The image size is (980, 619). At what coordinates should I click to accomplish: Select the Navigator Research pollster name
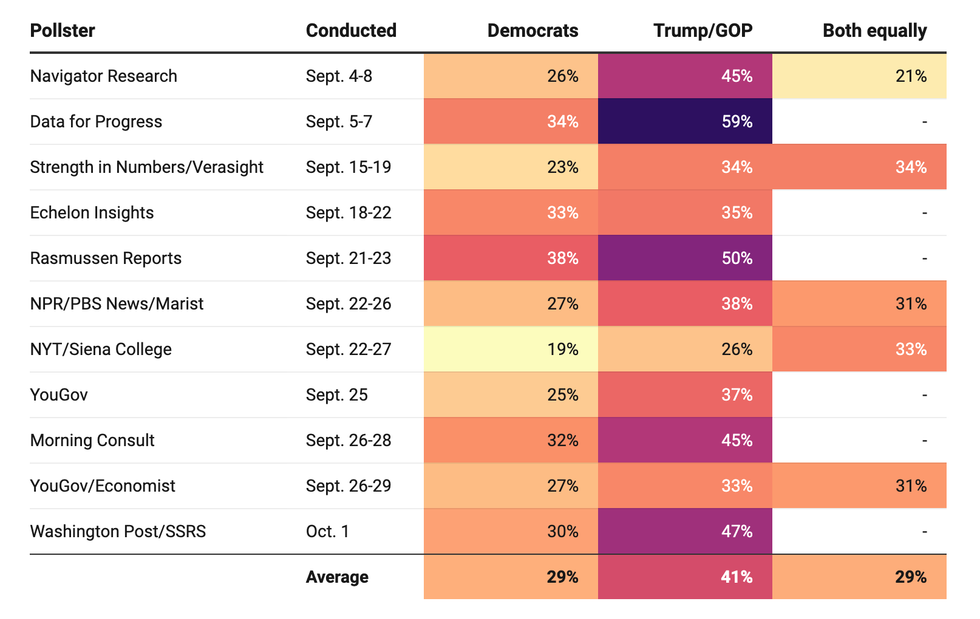pos(103,76)
